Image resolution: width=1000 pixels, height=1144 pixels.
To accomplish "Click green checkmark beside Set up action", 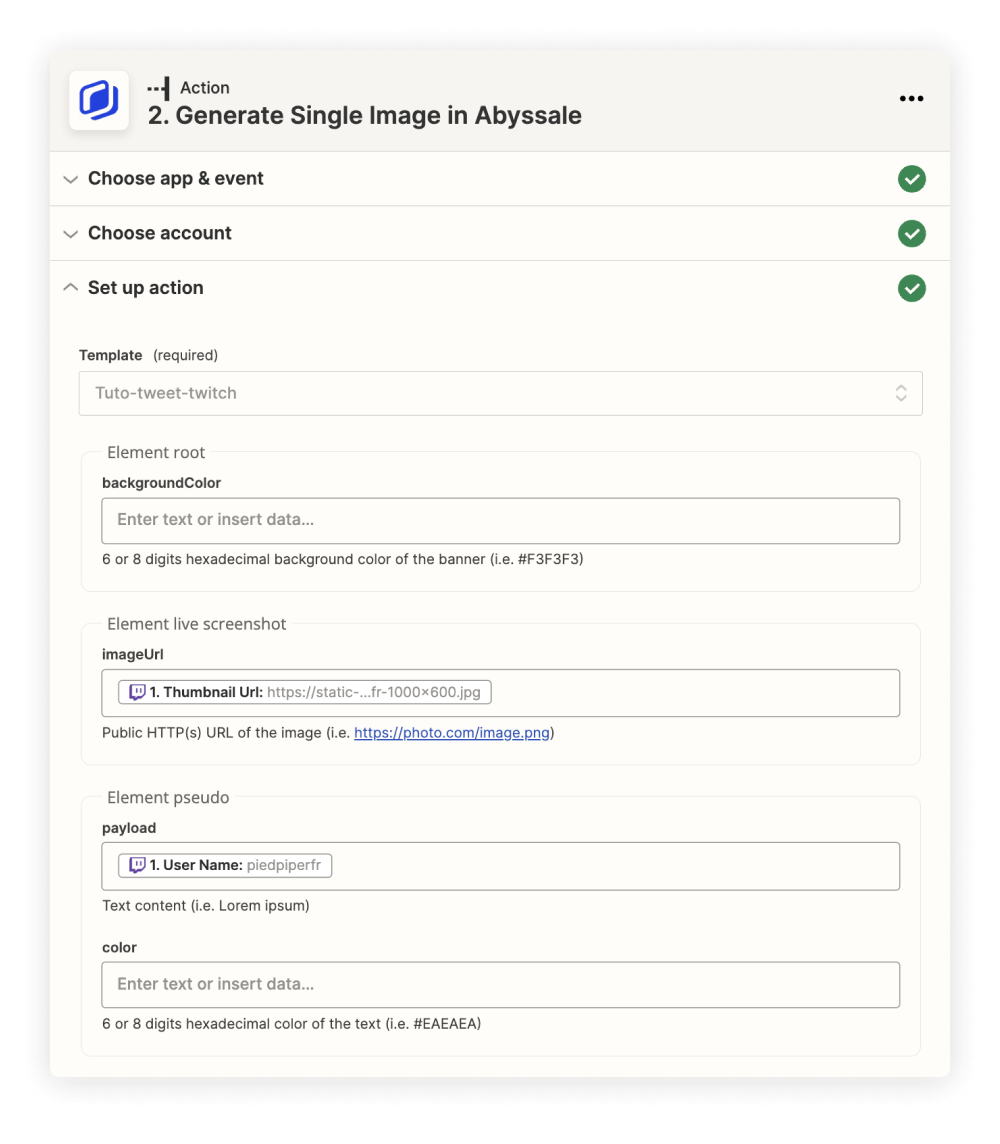I will coord(912,288).
